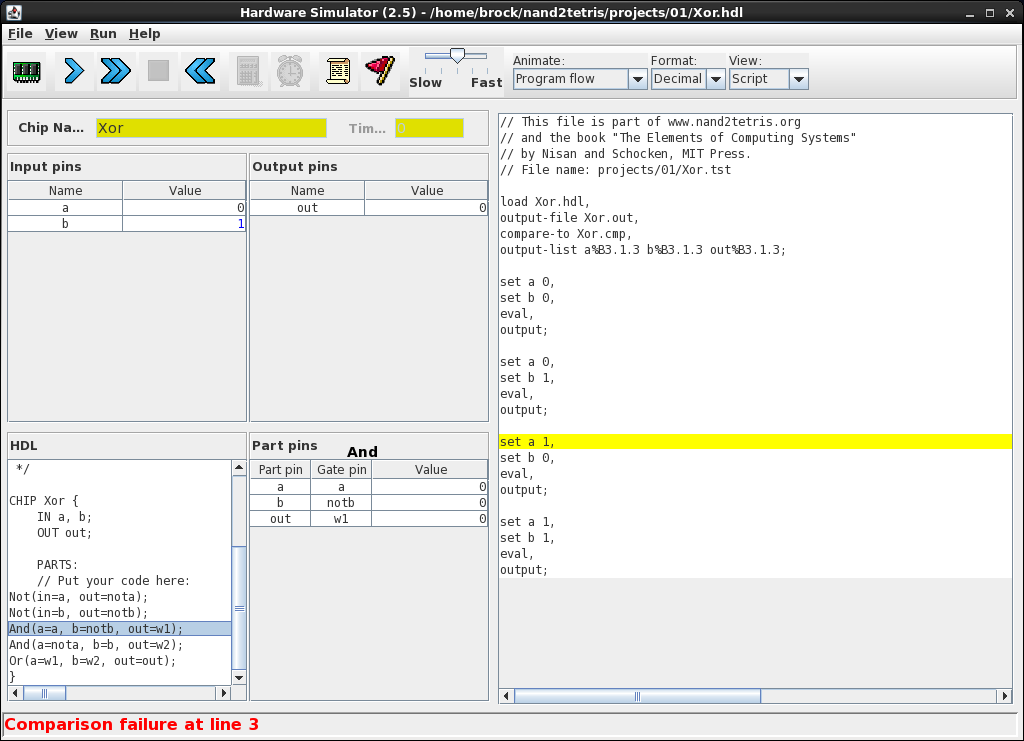Image resolution: width=1024 pixels, height=741 pixels.
Task: Run the script with fast-forward icon
Action: 115,71
